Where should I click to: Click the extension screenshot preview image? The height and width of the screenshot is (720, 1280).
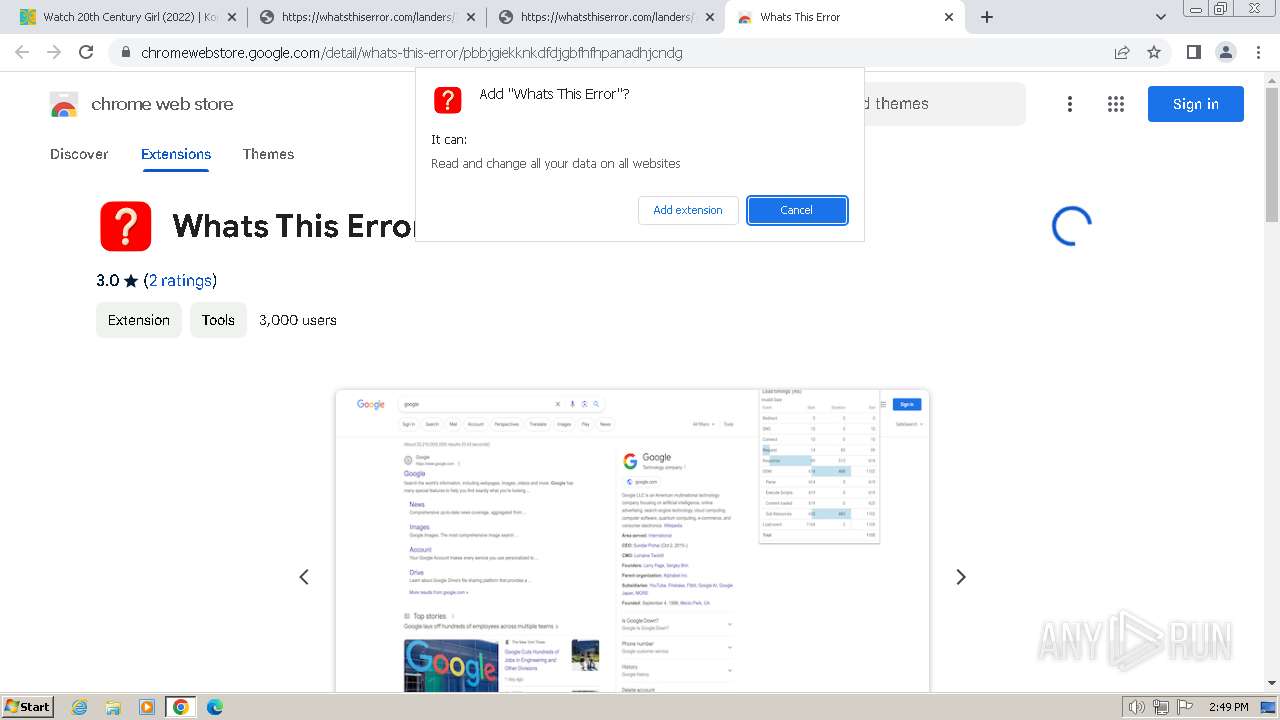632,540
